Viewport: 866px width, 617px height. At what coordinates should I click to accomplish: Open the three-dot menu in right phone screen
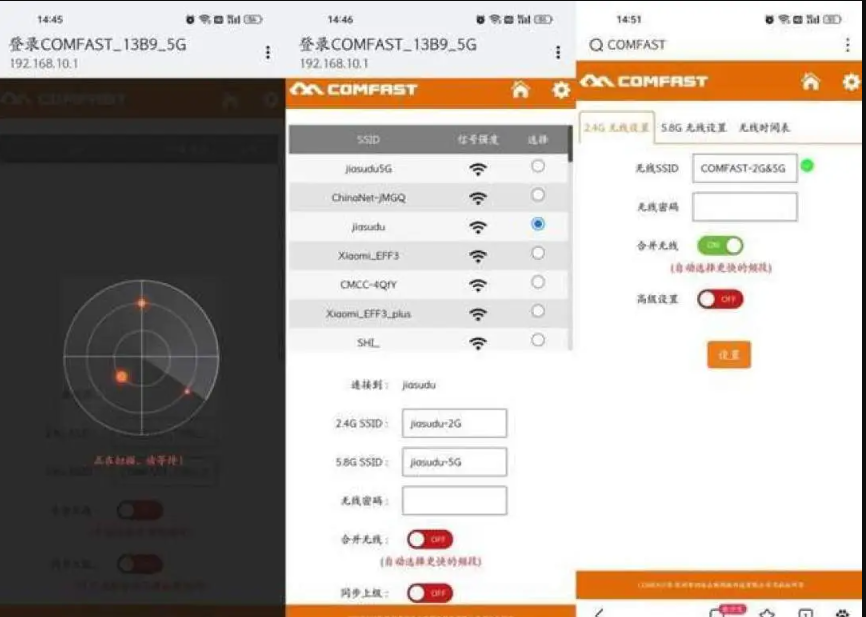tap(847, 45)
